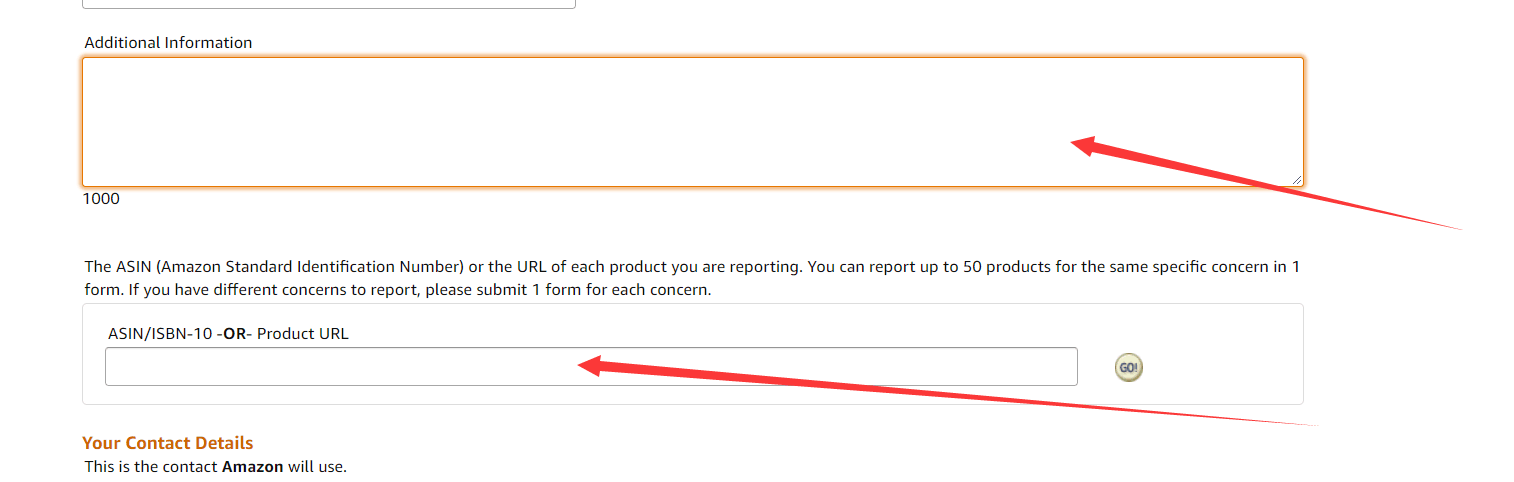Click the Additional Information label
1514x482 pixels.
coord(168,43)
